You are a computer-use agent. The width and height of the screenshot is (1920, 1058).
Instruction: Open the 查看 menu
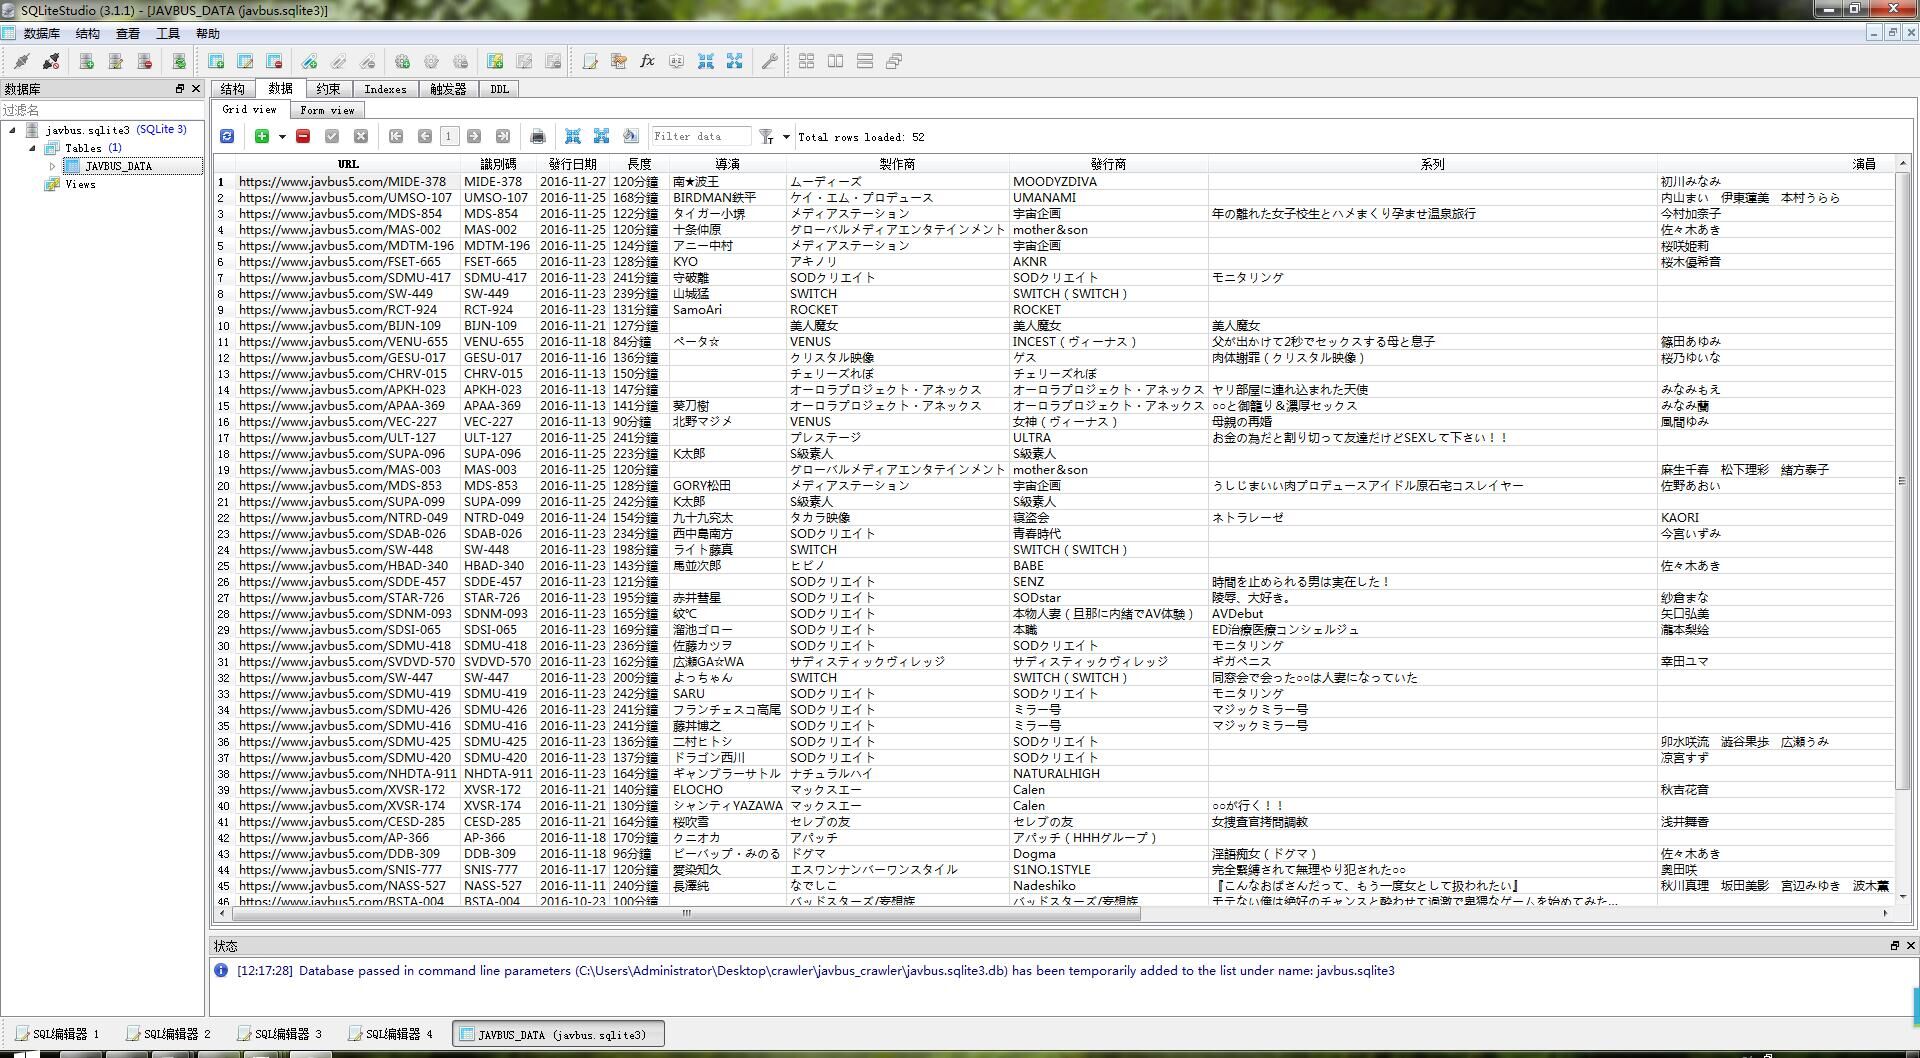pyautogui.click(x=128, y=33)
